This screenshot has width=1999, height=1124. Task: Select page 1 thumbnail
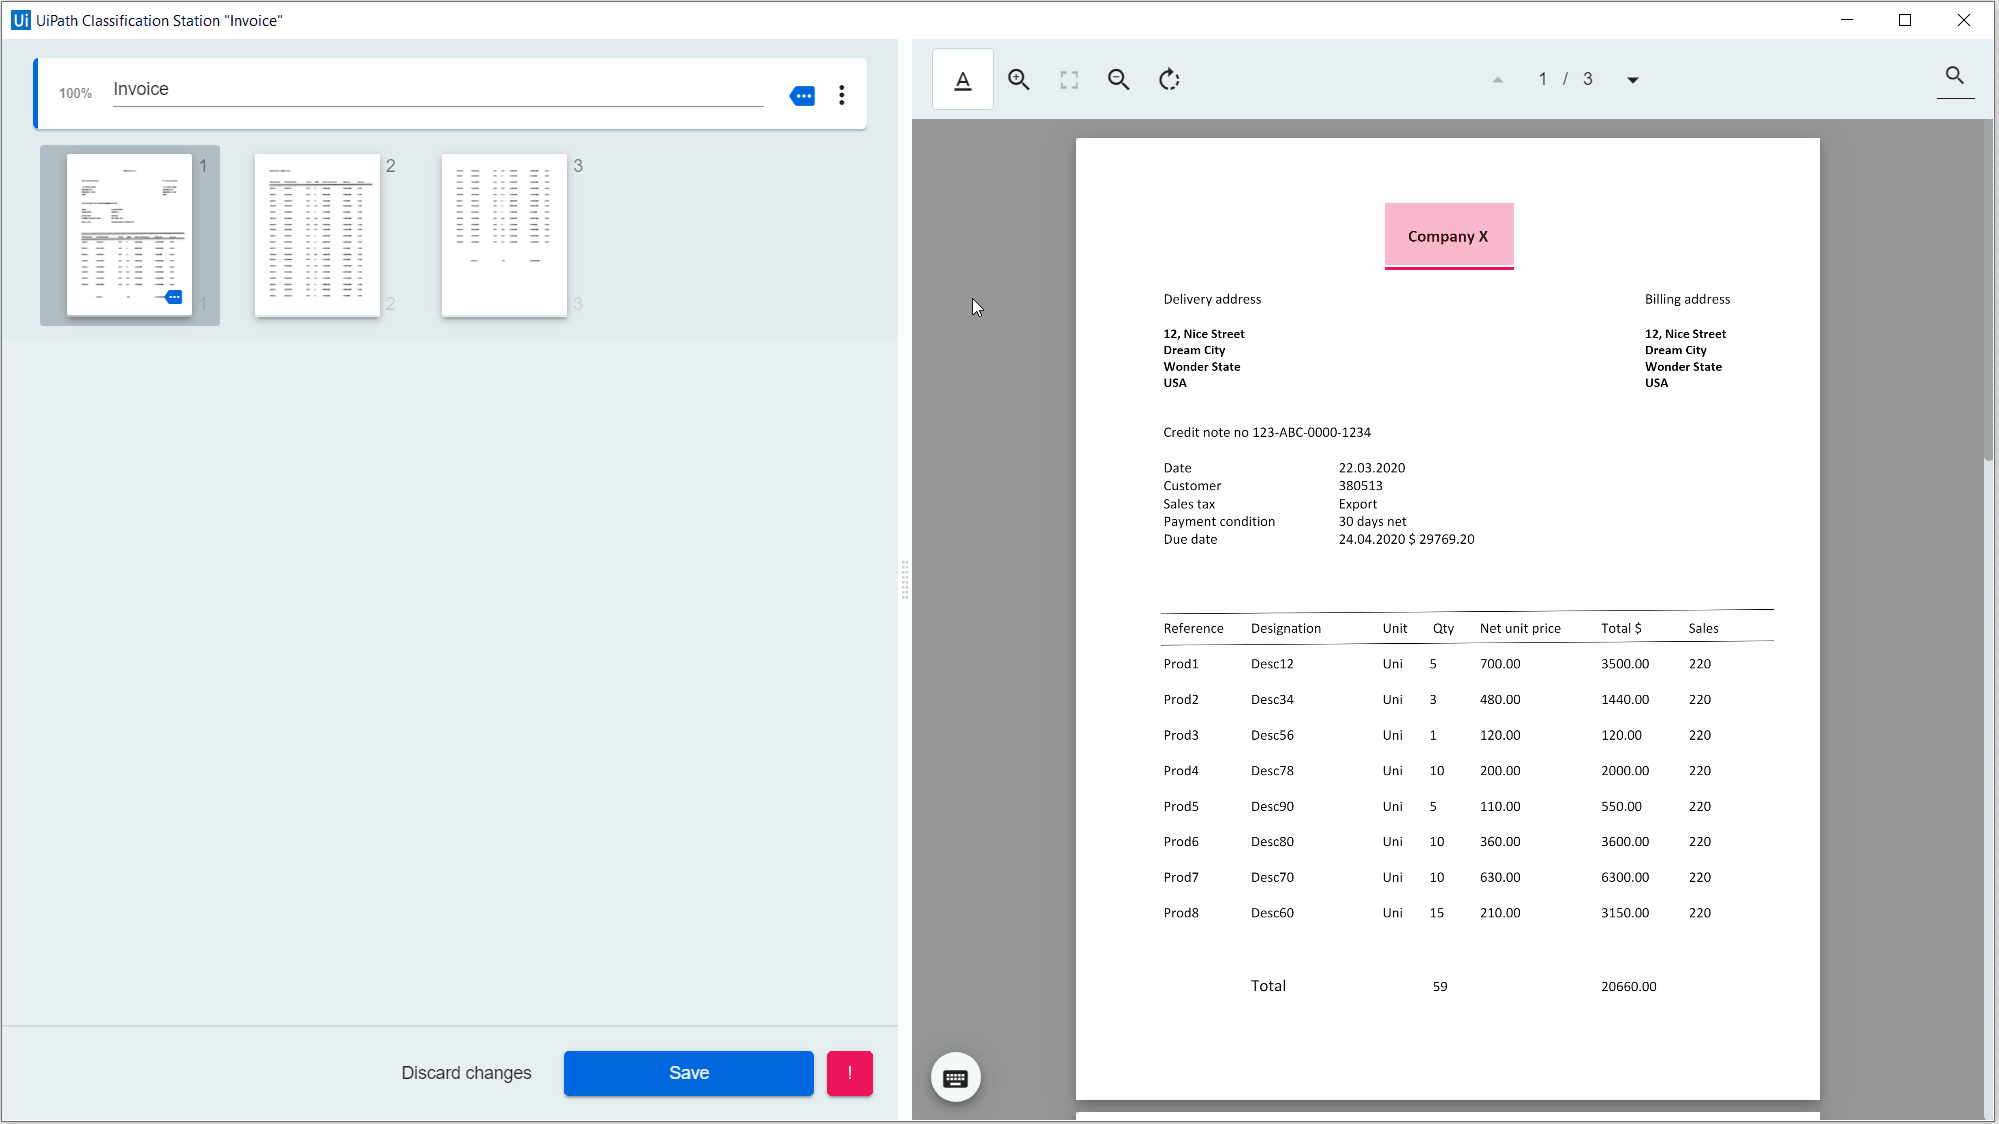tap(129, 235)
